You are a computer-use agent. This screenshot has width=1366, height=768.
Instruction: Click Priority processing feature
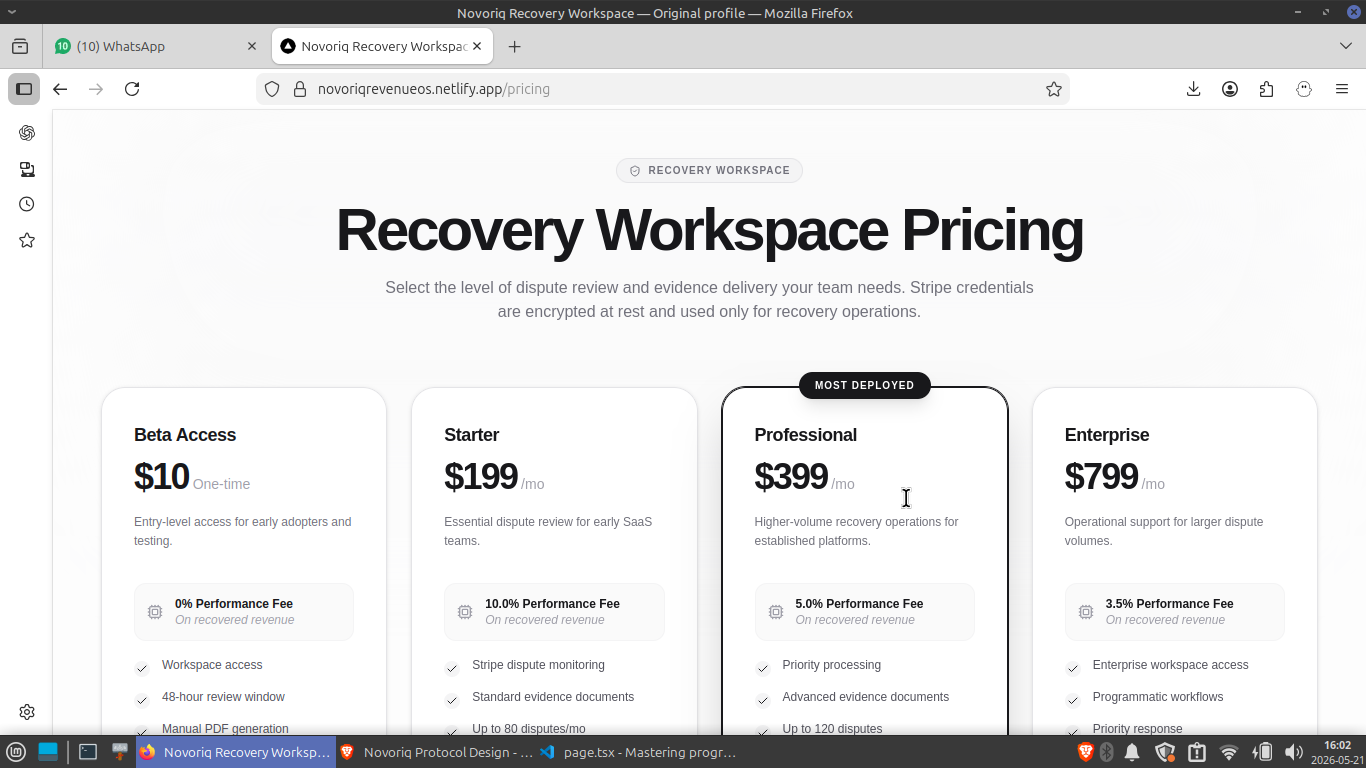832,665
